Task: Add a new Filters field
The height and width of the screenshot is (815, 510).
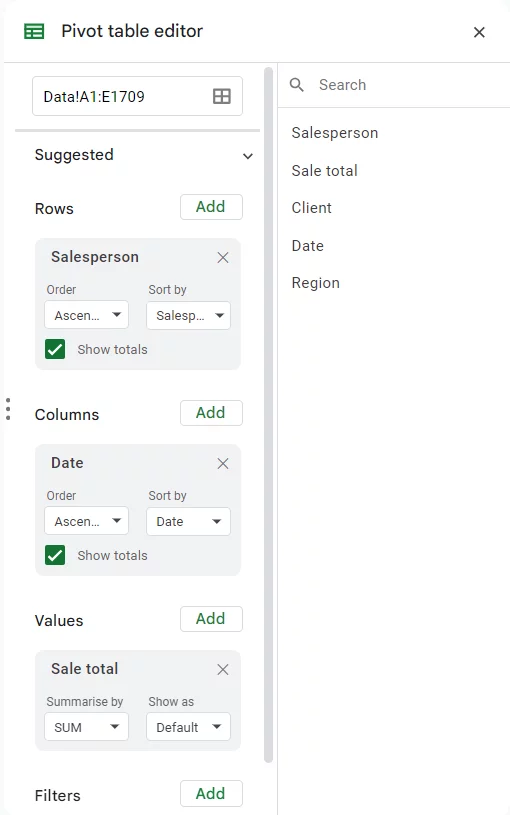Action: 211,793
